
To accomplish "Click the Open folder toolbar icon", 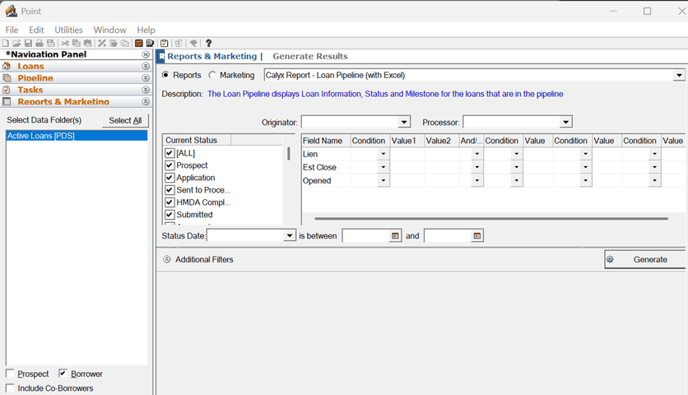I will pyautogui.click(x=17, y=43).
